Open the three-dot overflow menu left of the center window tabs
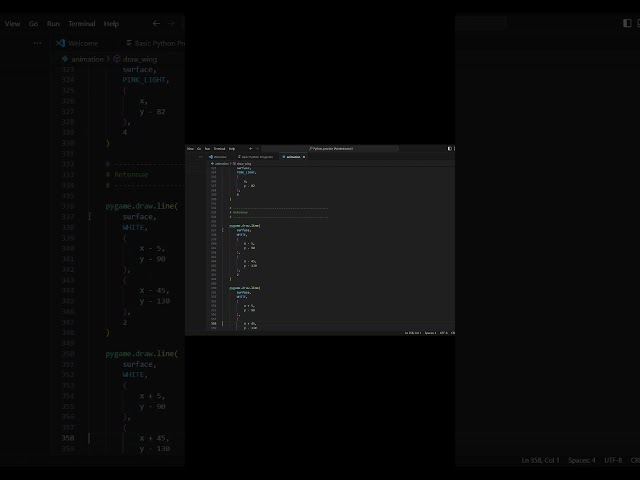The image size is (640, 480). coord(200,157)
